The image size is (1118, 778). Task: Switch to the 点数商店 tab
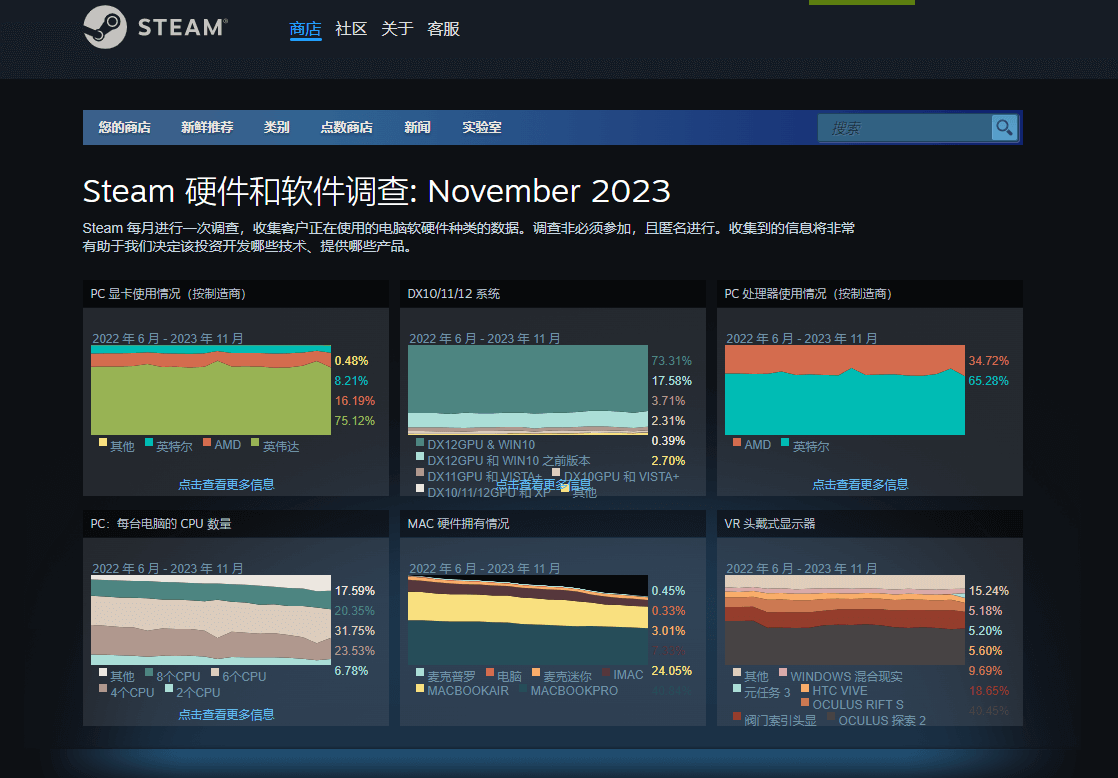click(x=347, y=127)
